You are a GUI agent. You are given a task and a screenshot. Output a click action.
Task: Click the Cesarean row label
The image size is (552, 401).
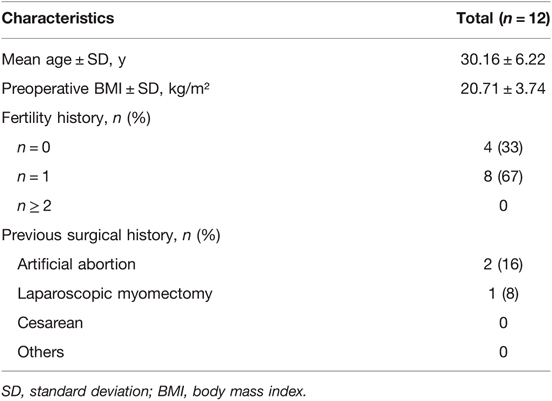(x=50, y=323)
